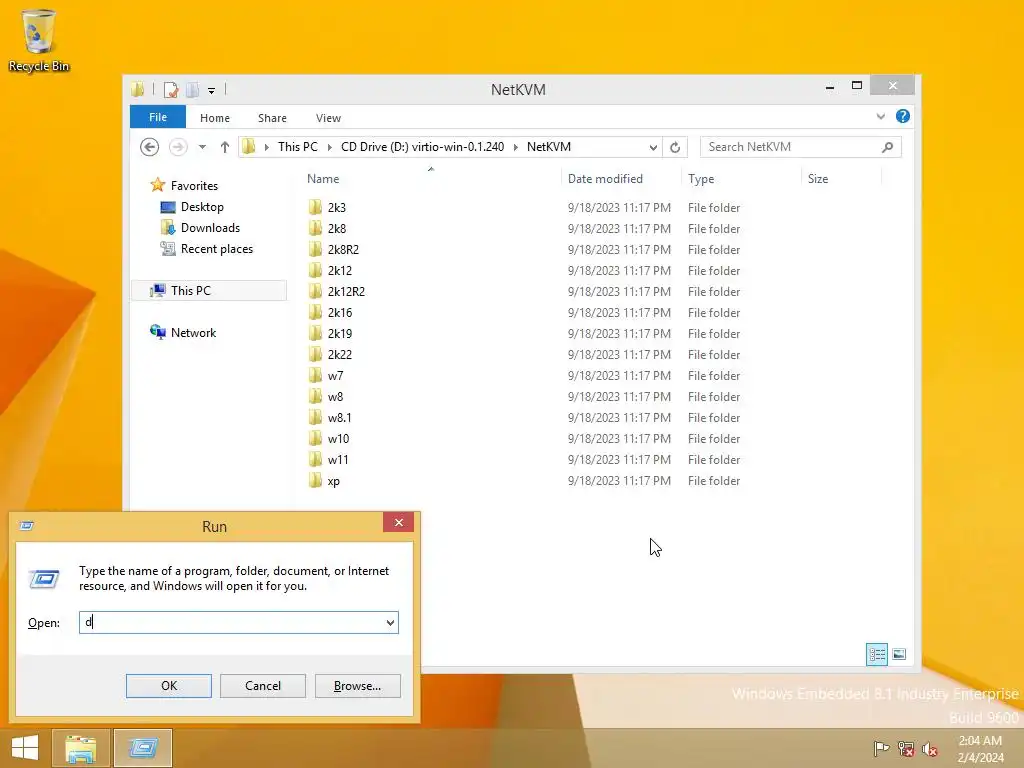This screenshot has height=768, width=1024.
Task: Switch to the Home ribbon tab
Action: coord(215,118)
